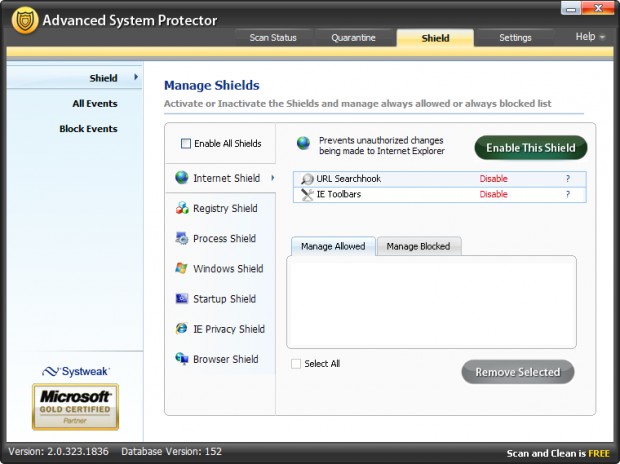Image resolution: width=620 pixels, height=464 pixels.
Task: Close the Advanced System Protector window
Action: [x=598, y=8]
